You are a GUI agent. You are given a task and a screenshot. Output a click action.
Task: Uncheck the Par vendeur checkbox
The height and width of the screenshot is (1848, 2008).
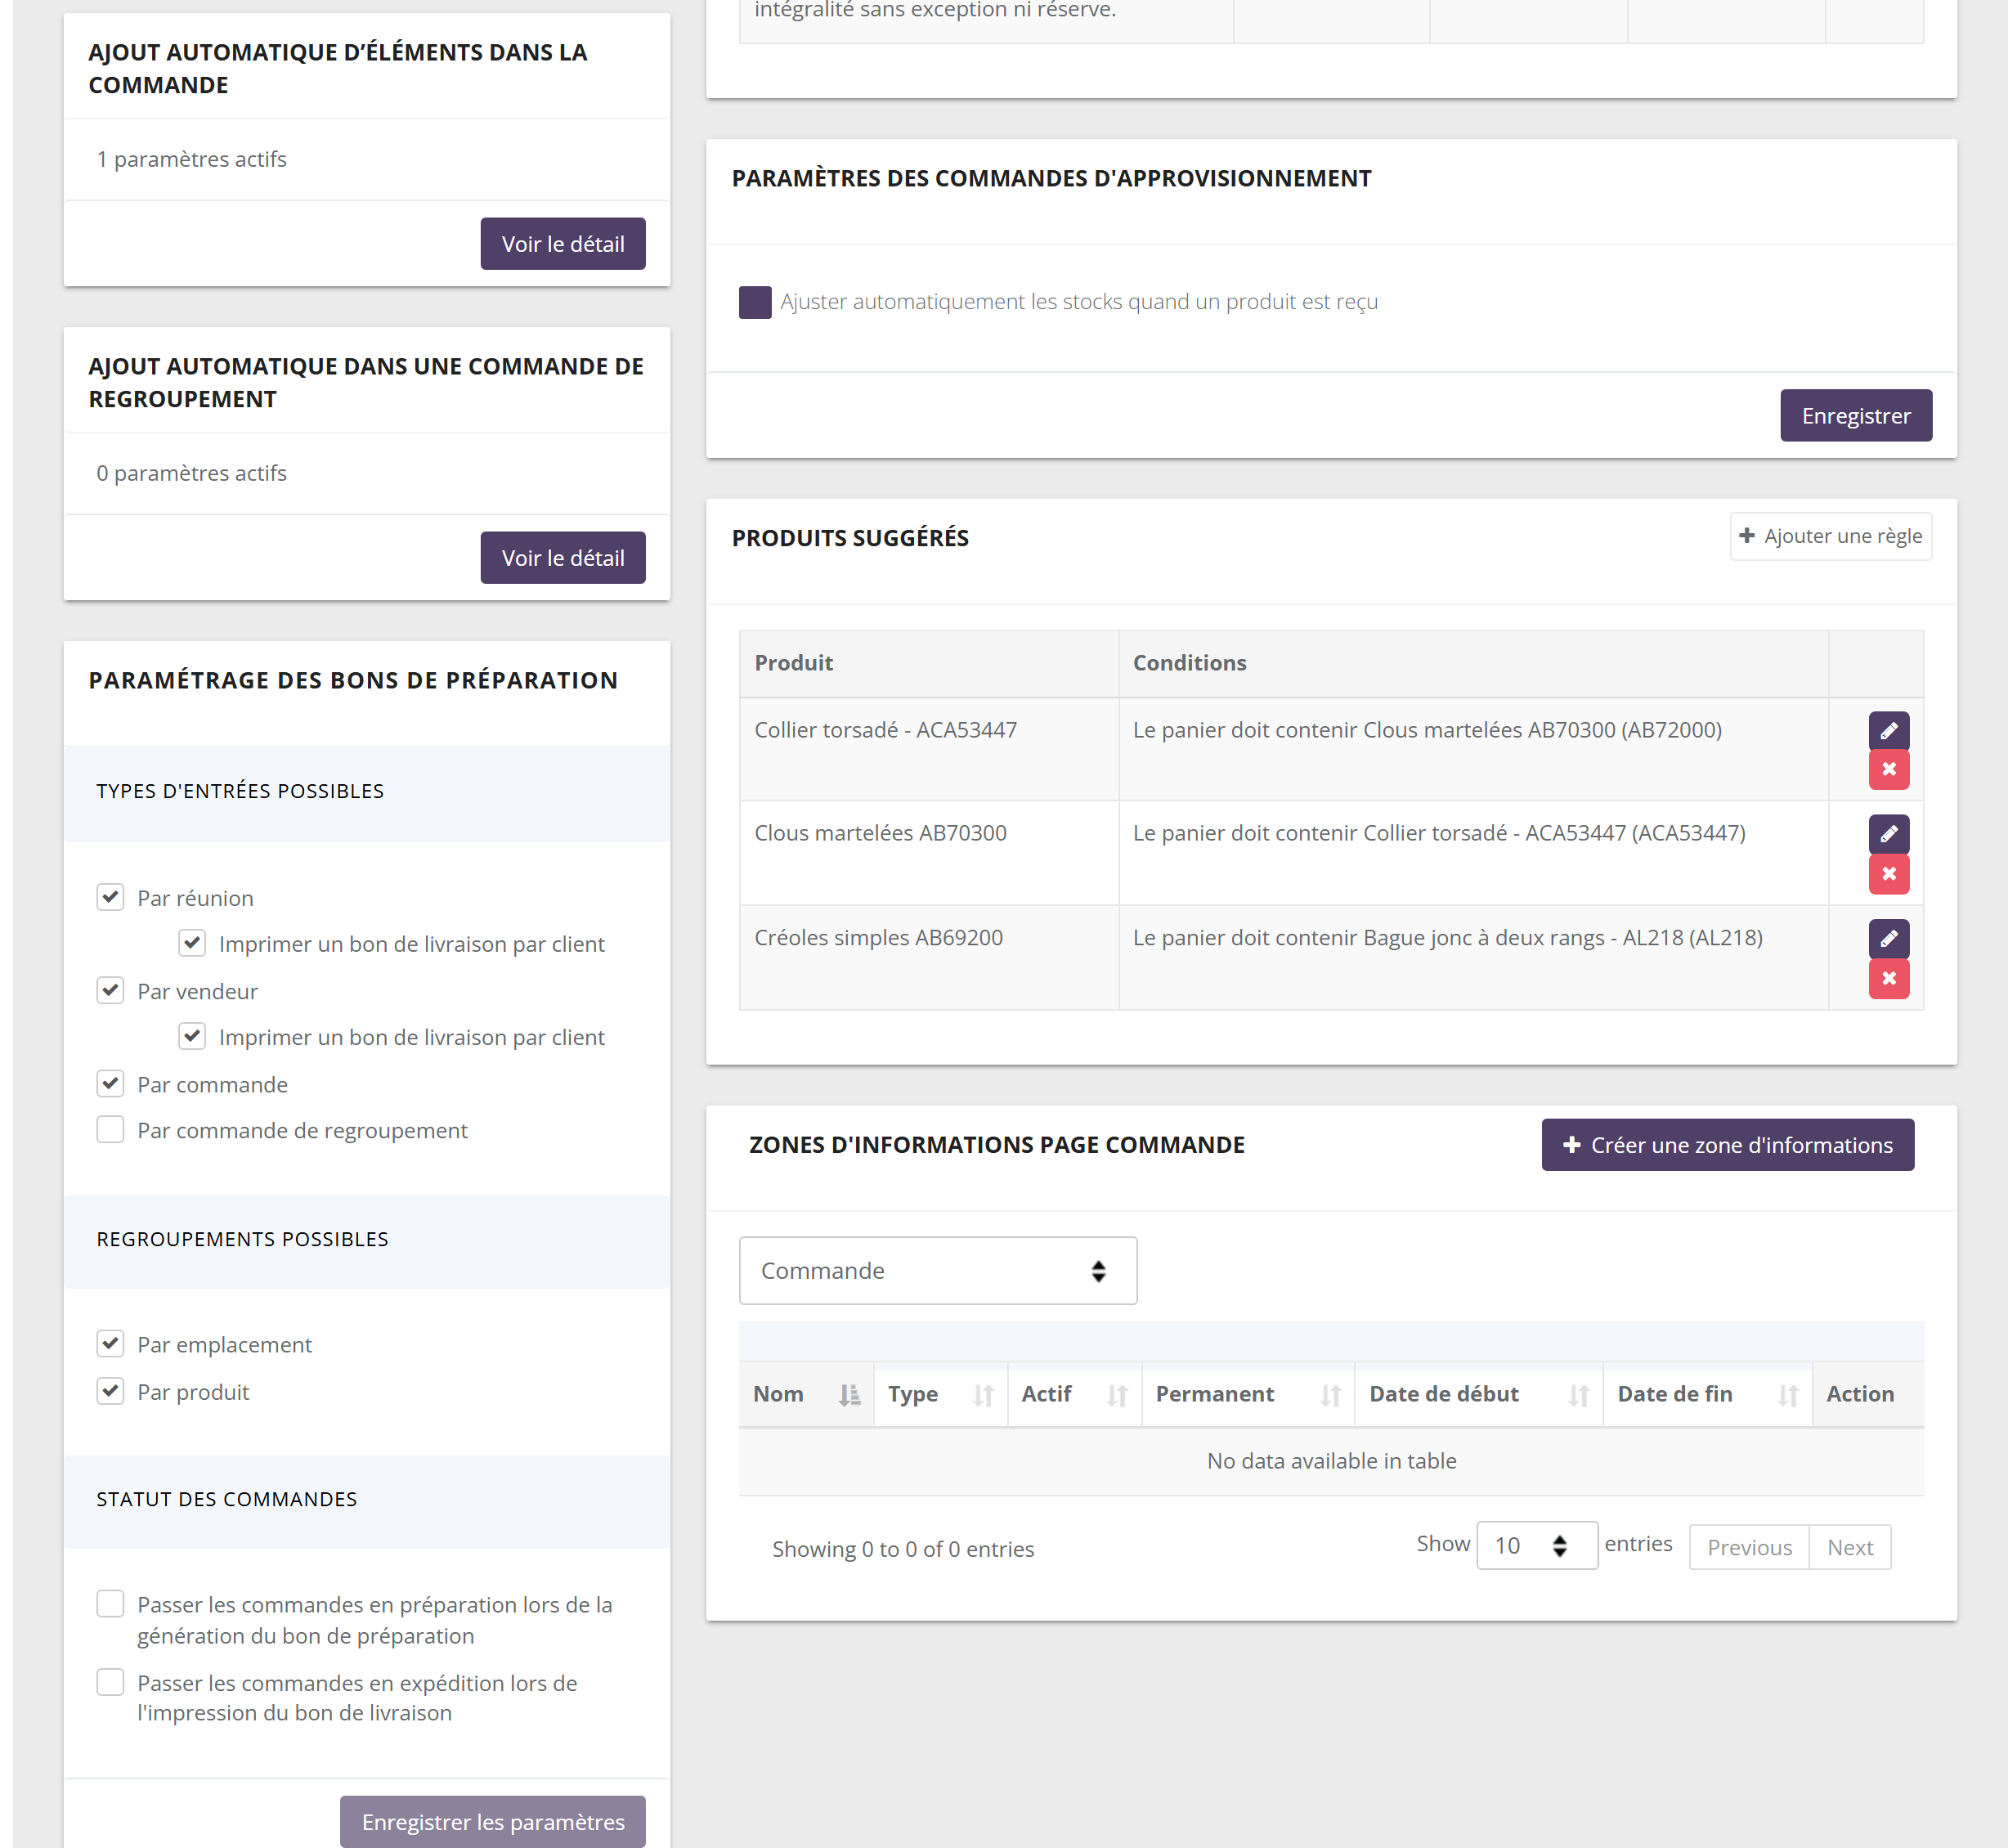click(110, 990)
